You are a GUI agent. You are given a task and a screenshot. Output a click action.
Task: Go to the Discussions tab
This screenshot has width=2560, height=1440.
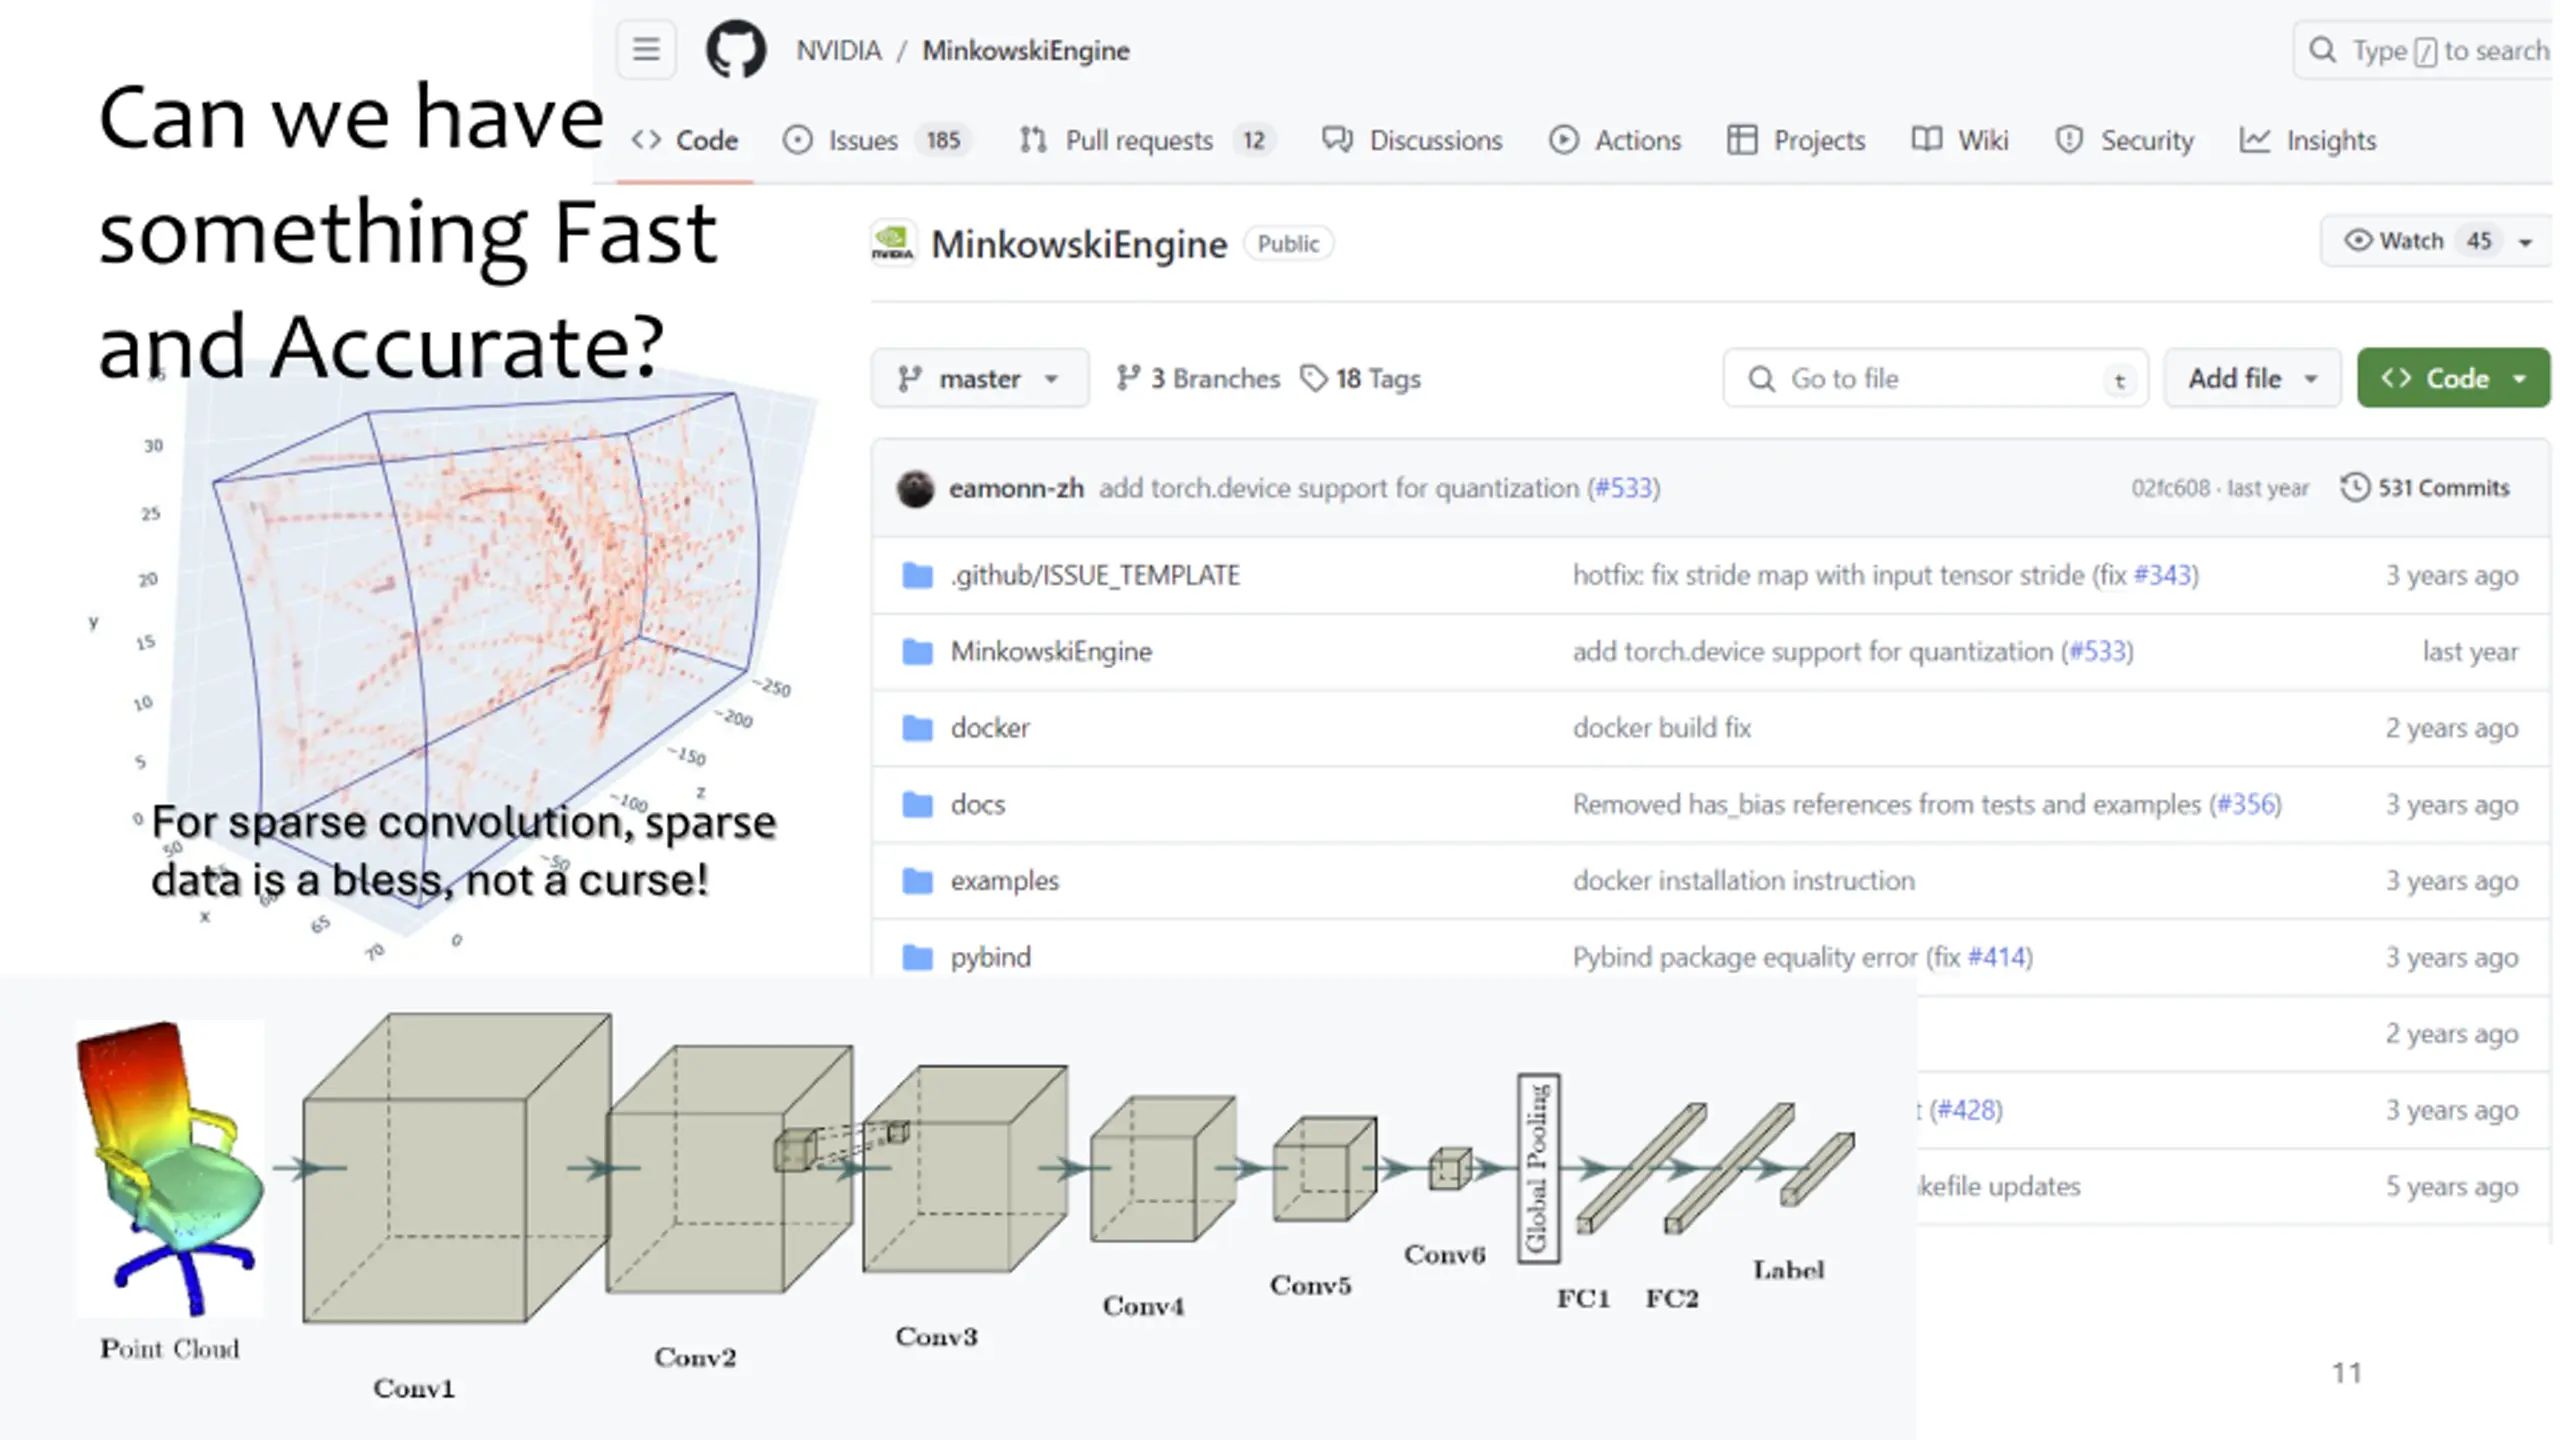1412,140
